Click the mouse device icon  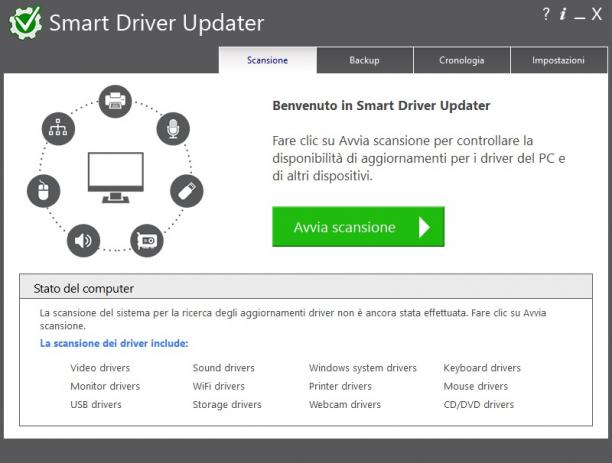tap(43, 191)
